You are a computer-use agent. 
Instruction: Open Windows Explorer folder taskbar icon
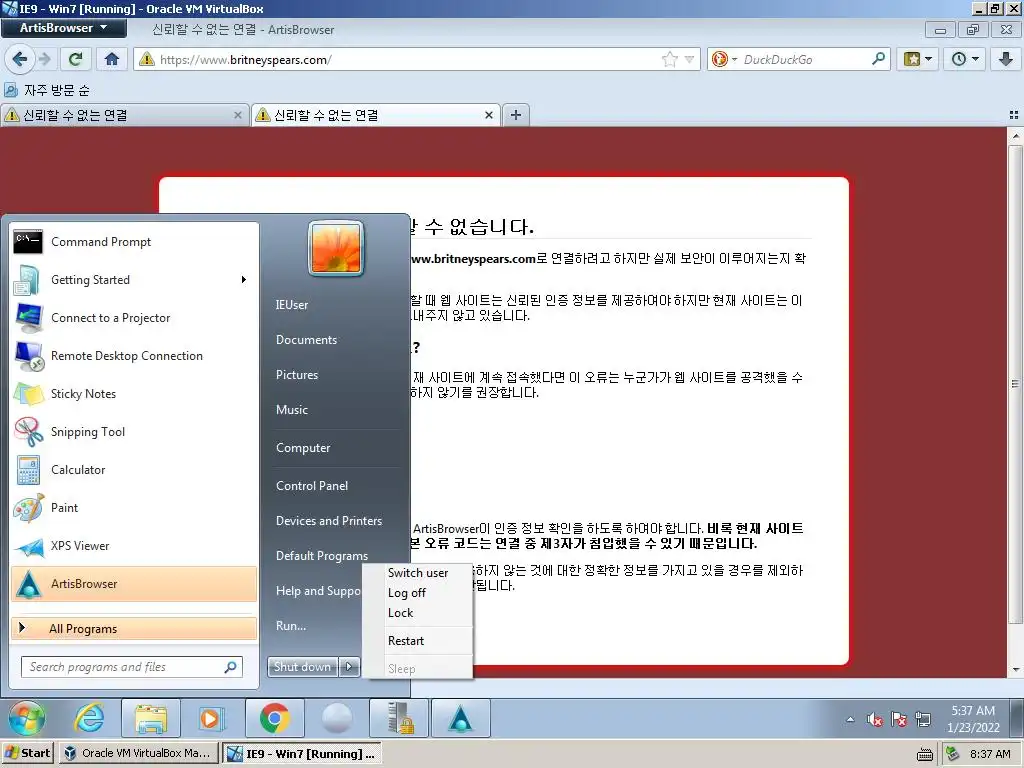(151, 718)
